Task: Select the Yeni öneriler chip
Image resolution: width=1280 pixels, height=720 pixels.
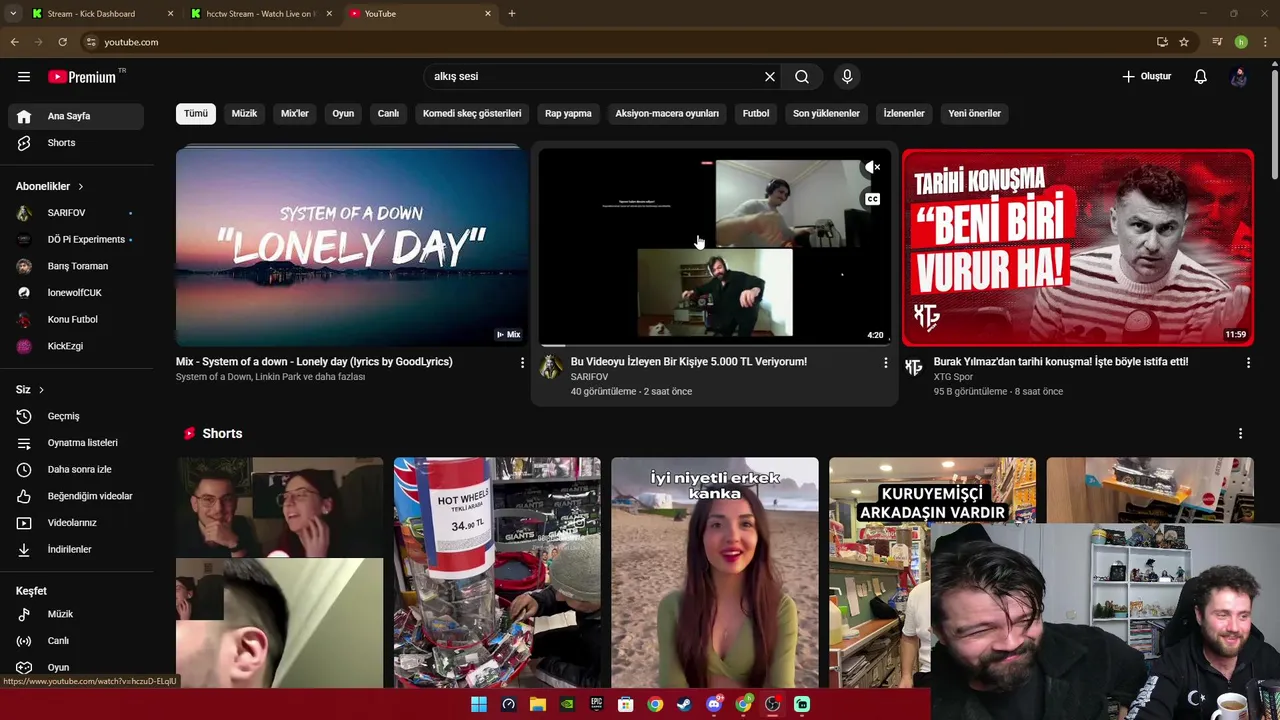Action: tap(974, 113)
